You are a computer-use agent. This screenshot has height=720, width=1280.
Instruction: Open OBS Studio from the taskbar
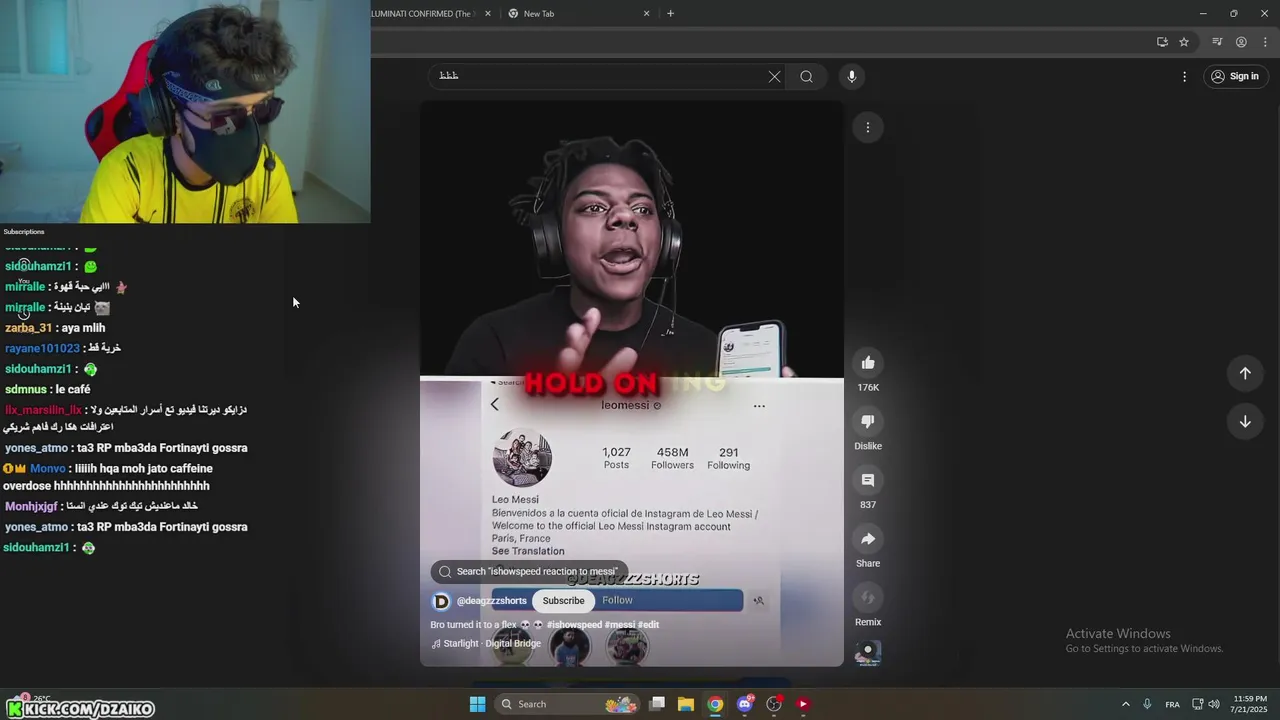(773, 704)
